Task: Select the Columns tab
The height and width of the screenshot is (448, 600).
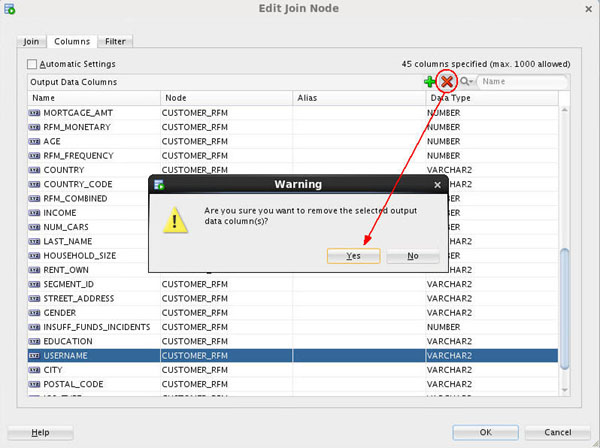Action: [x=72, y=41]
